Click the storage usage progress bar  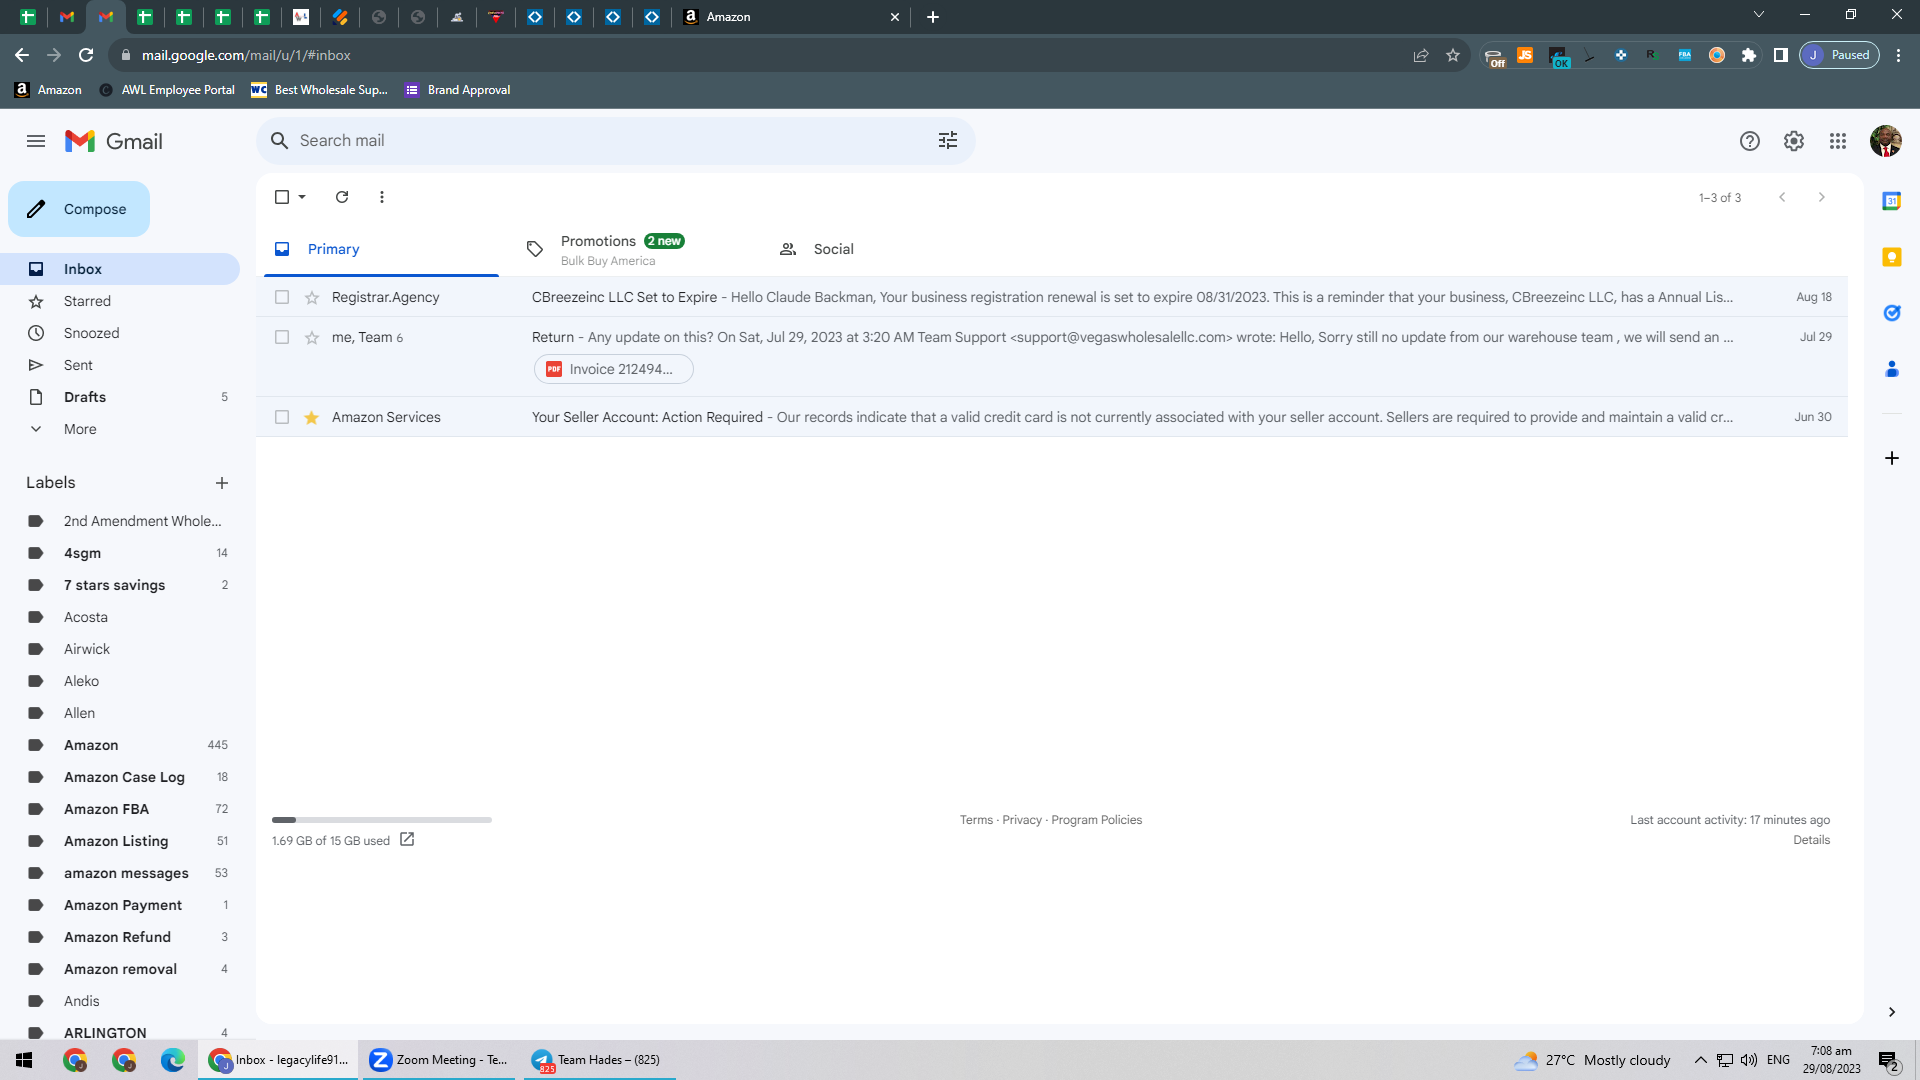click(382, 820)
